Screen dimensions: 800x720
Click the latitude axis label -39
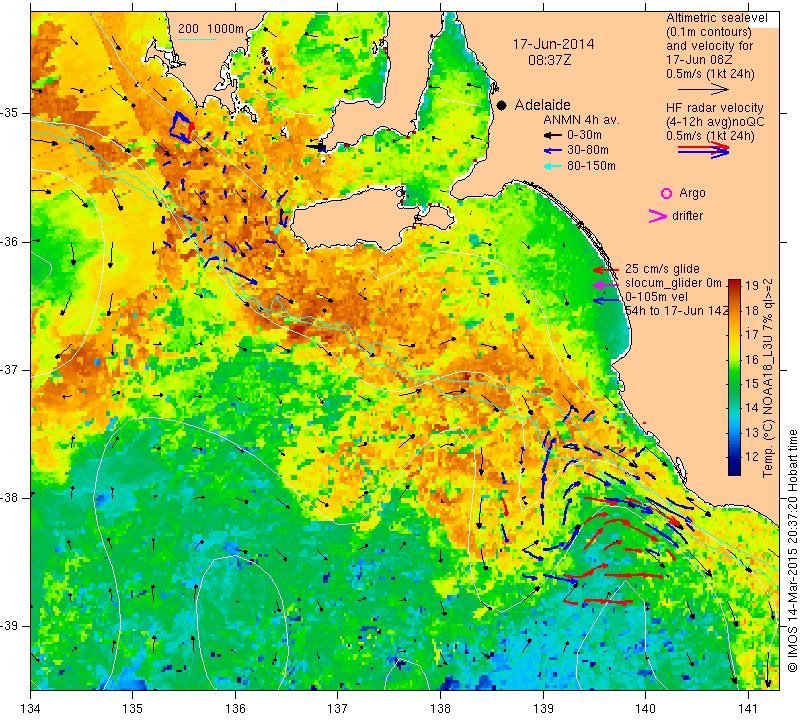tap(9, 626)
